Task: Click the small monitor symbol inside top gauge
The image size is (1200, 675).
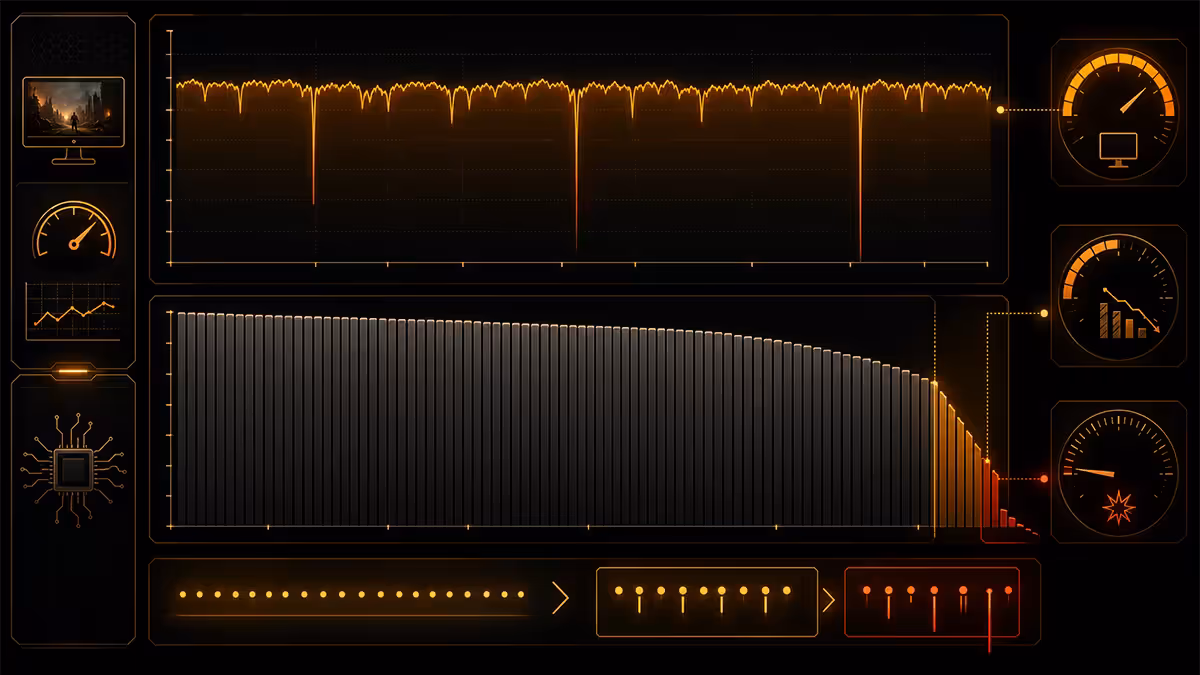Action: (1117, 148)
